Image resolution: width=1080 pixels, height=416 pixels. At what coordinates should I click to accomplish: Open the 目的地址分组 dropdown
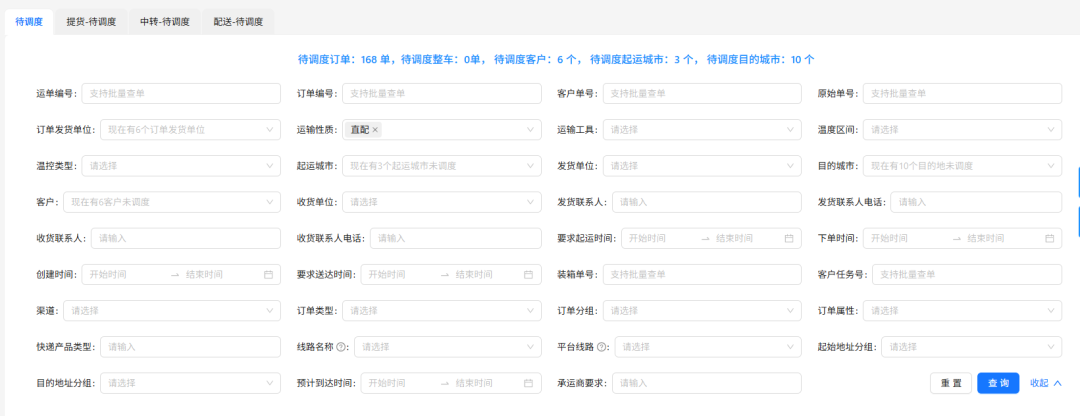191,384
